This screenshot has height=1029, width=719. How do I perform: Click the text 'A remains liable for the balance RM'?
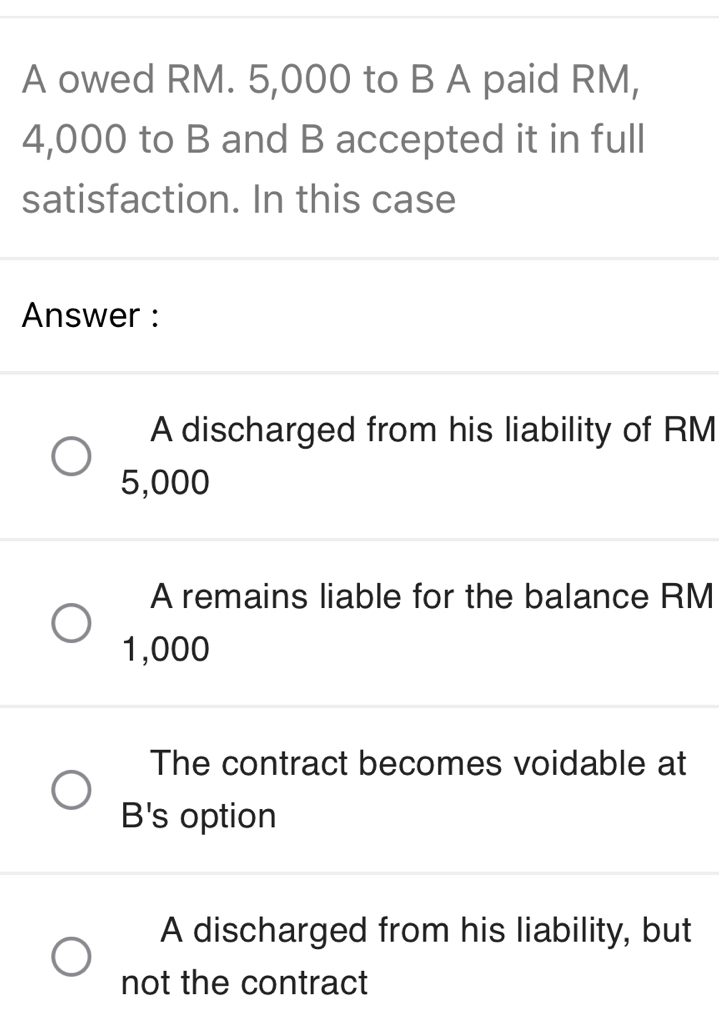pos(430,597)
